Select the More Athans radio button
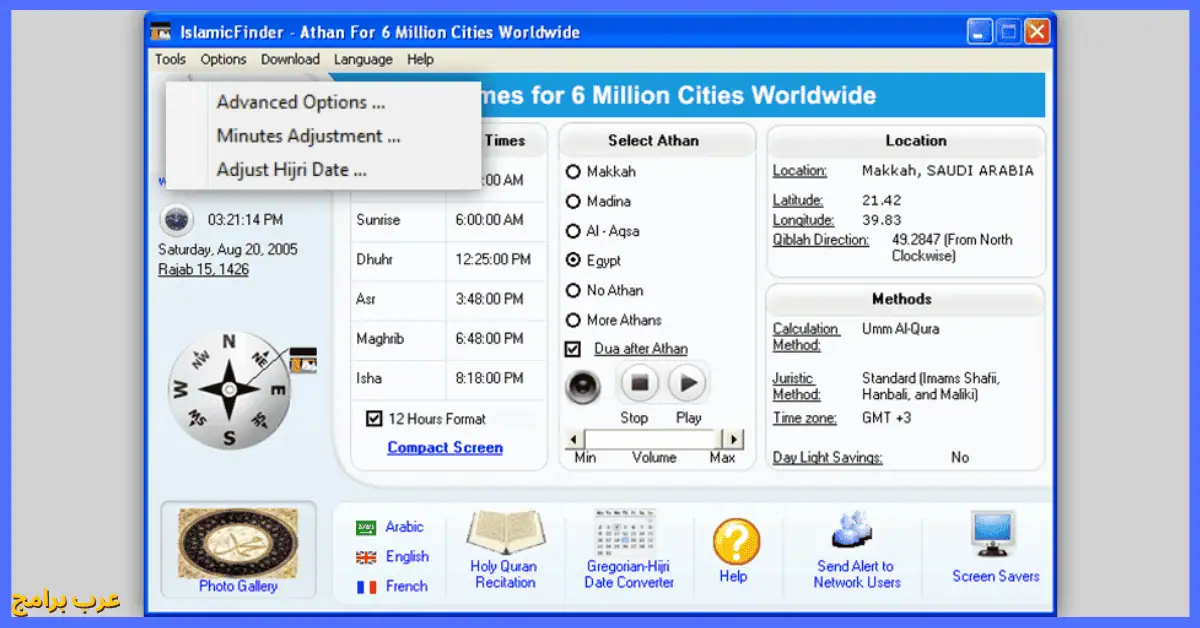This screenshot has width=1200, height=628. point(573,321)
